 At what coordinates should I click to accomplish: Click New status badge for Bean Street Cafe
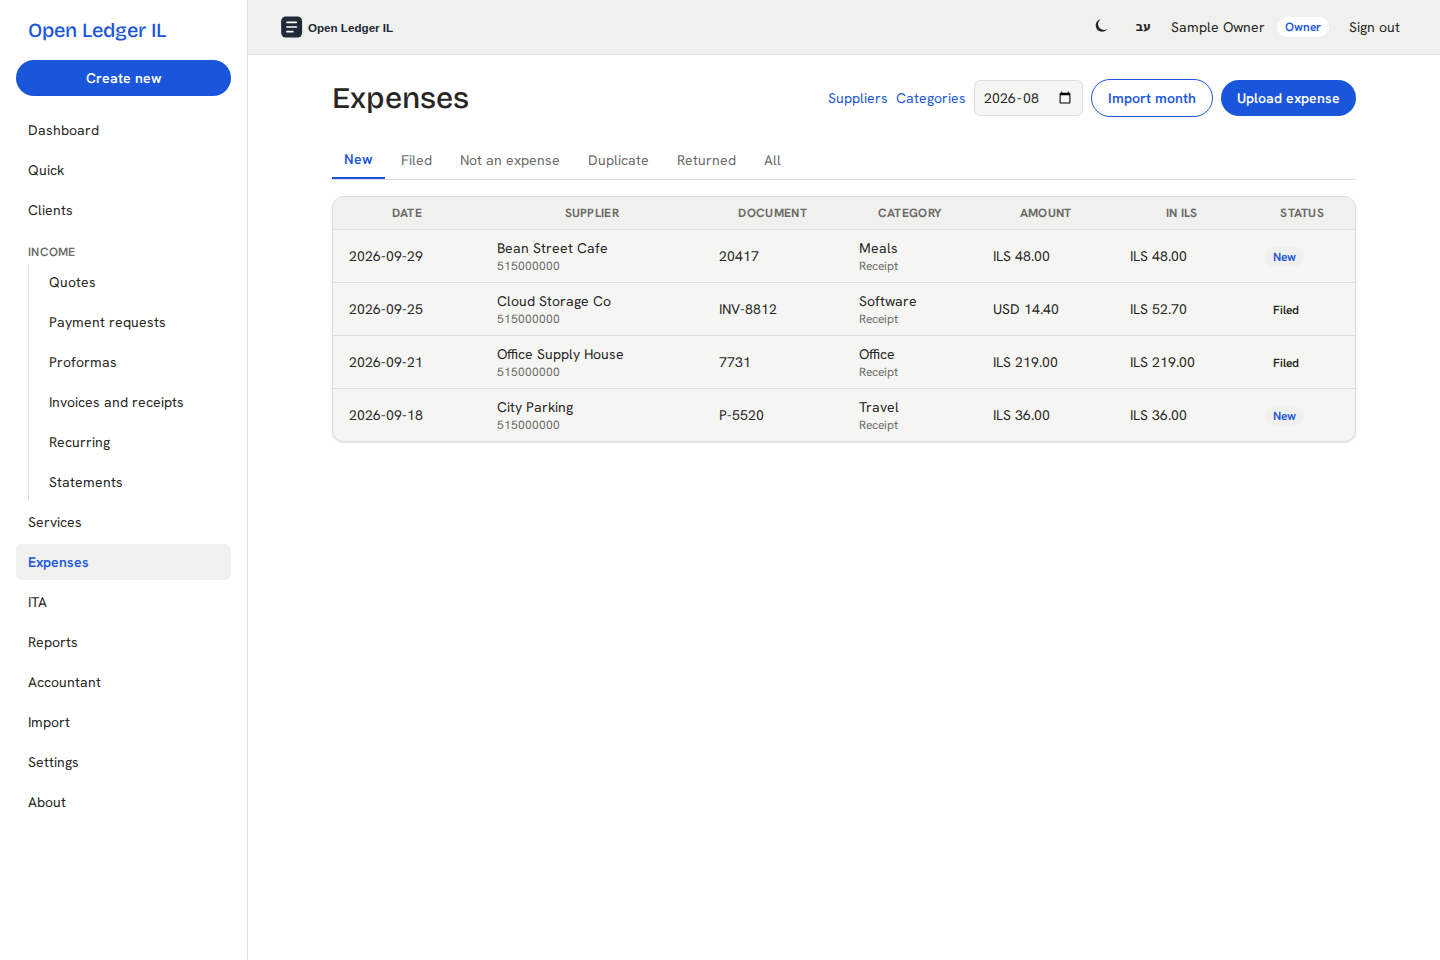coord(1284,257)
